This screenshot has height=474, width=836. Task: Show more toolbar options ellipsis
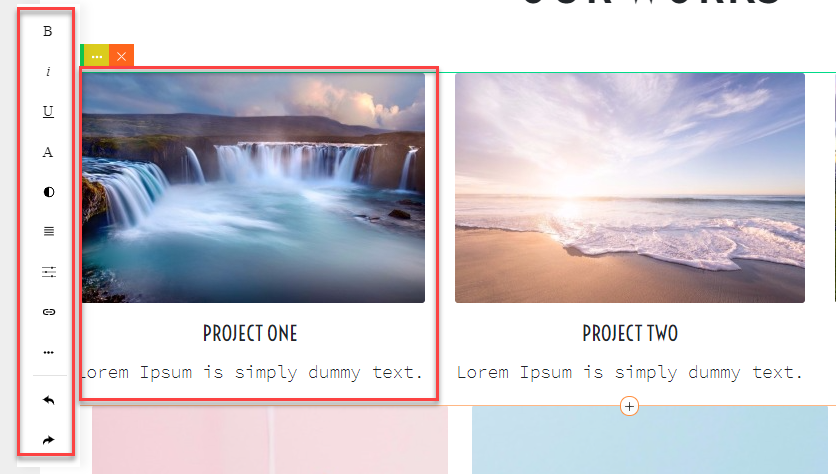tap(49, 352)
